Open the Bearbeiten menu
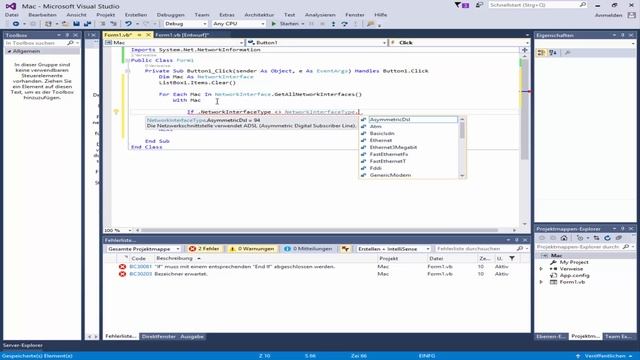Viewport: 640px width, 360px height. point(42,15)
